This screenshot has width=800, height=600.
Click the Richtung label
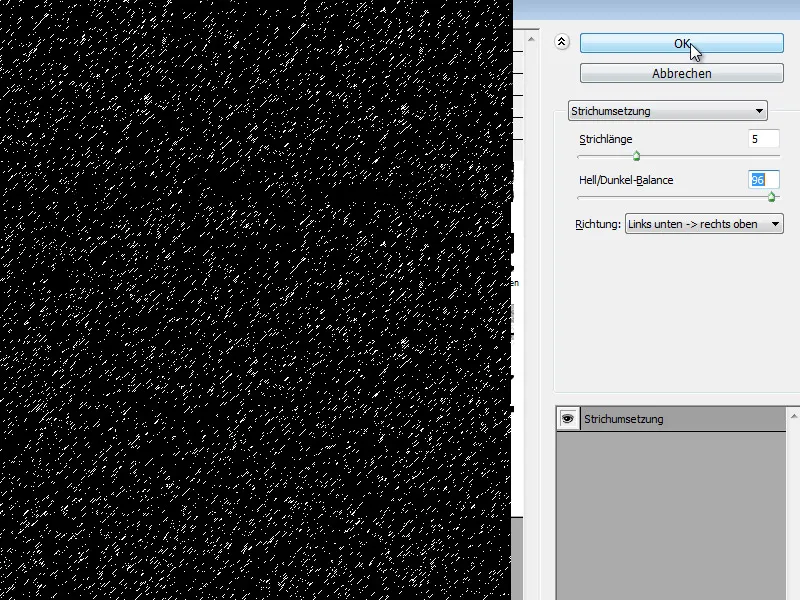click(597, 224)
